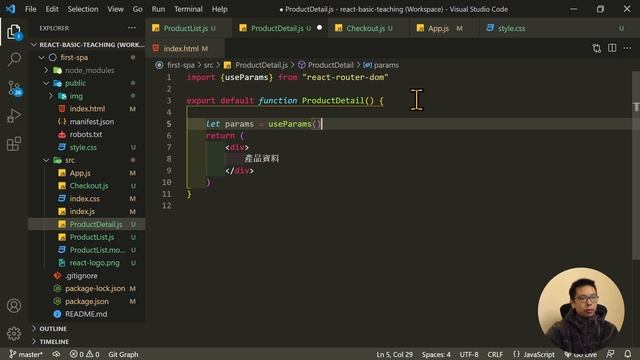Open the errors and warnings problems indicator
This screenshot has height=360, width=640.
pos(84,354)
